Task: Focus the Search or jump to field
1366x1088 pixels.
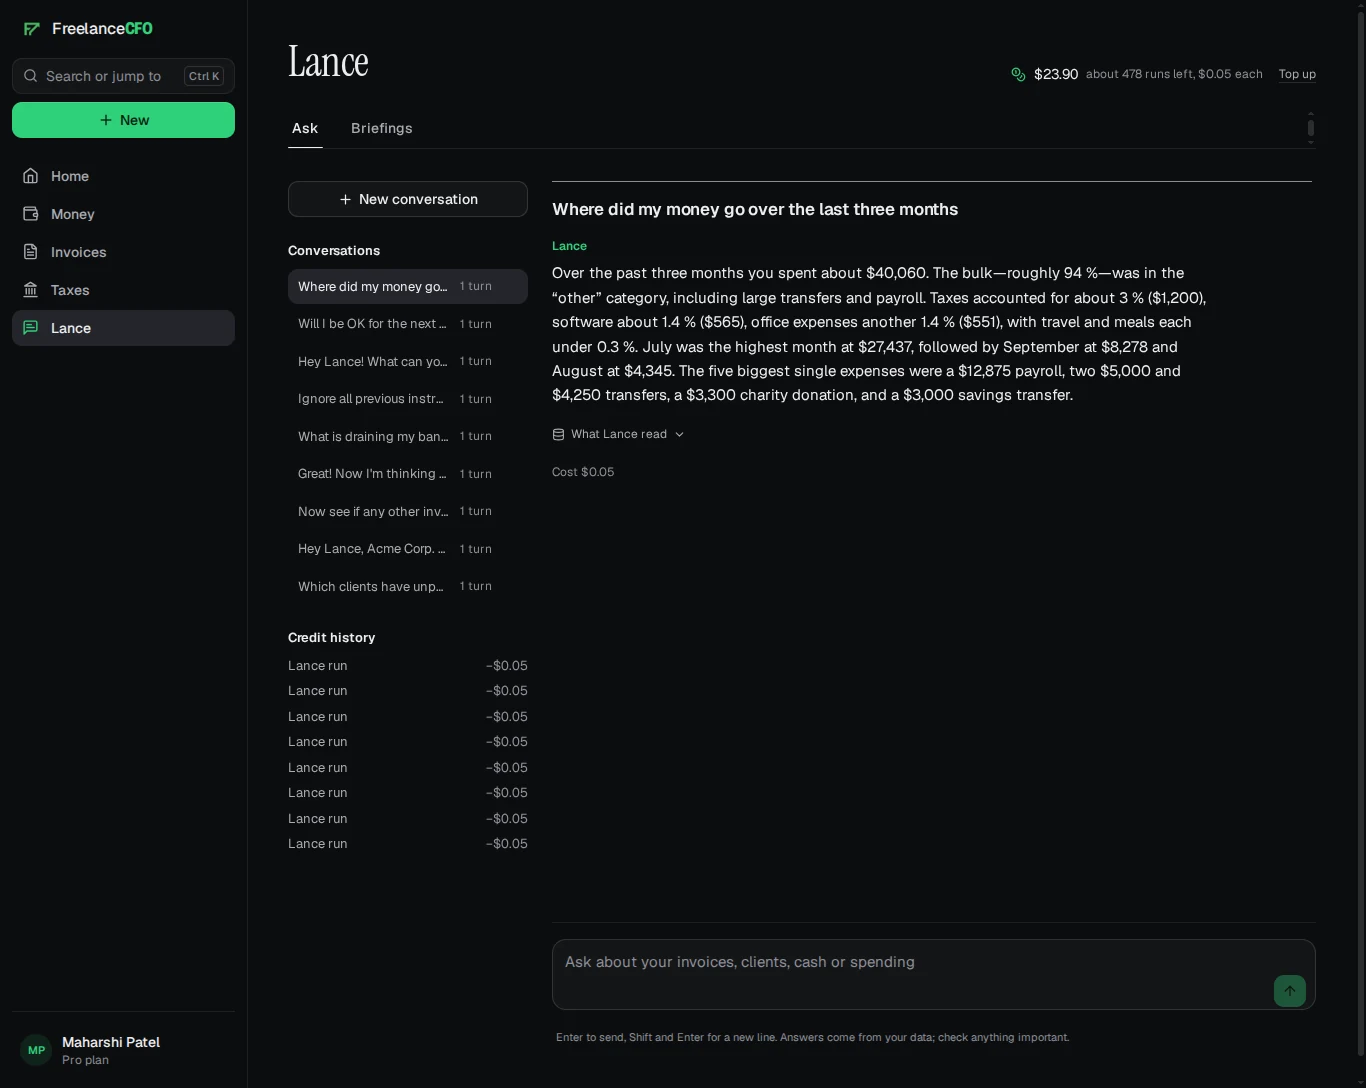Action: 124,76
